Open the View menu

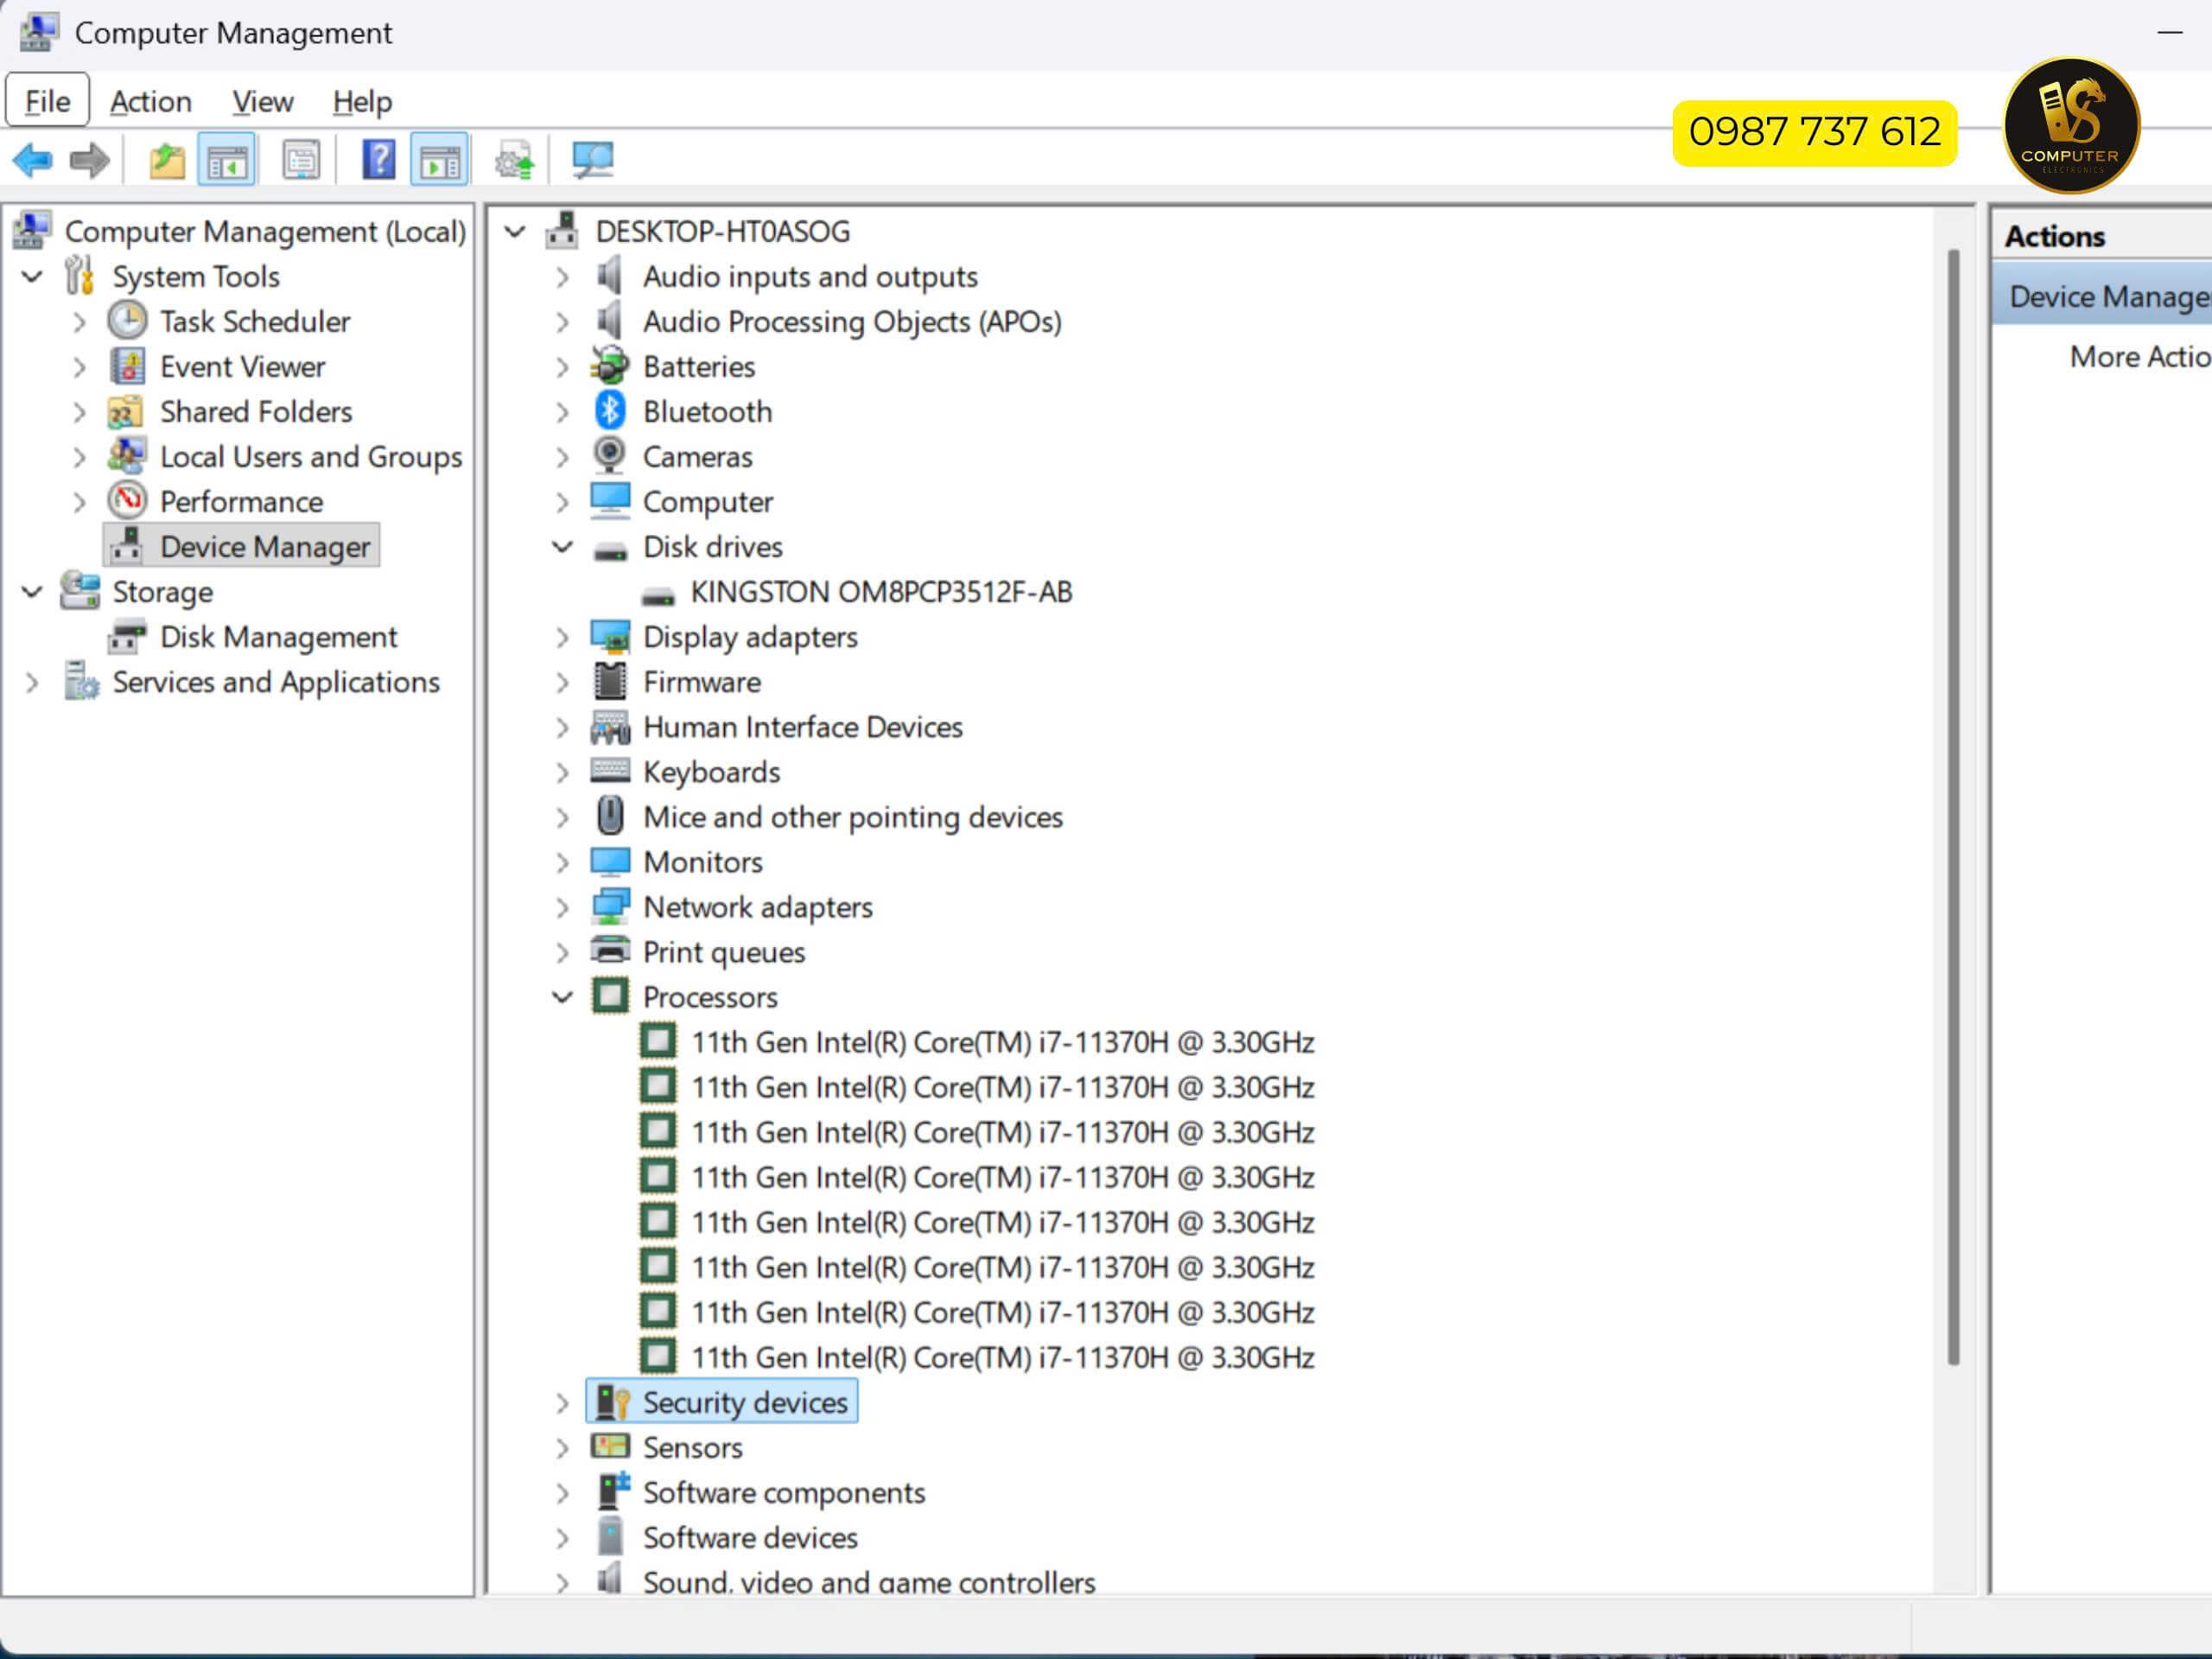(x=263, y=101)
